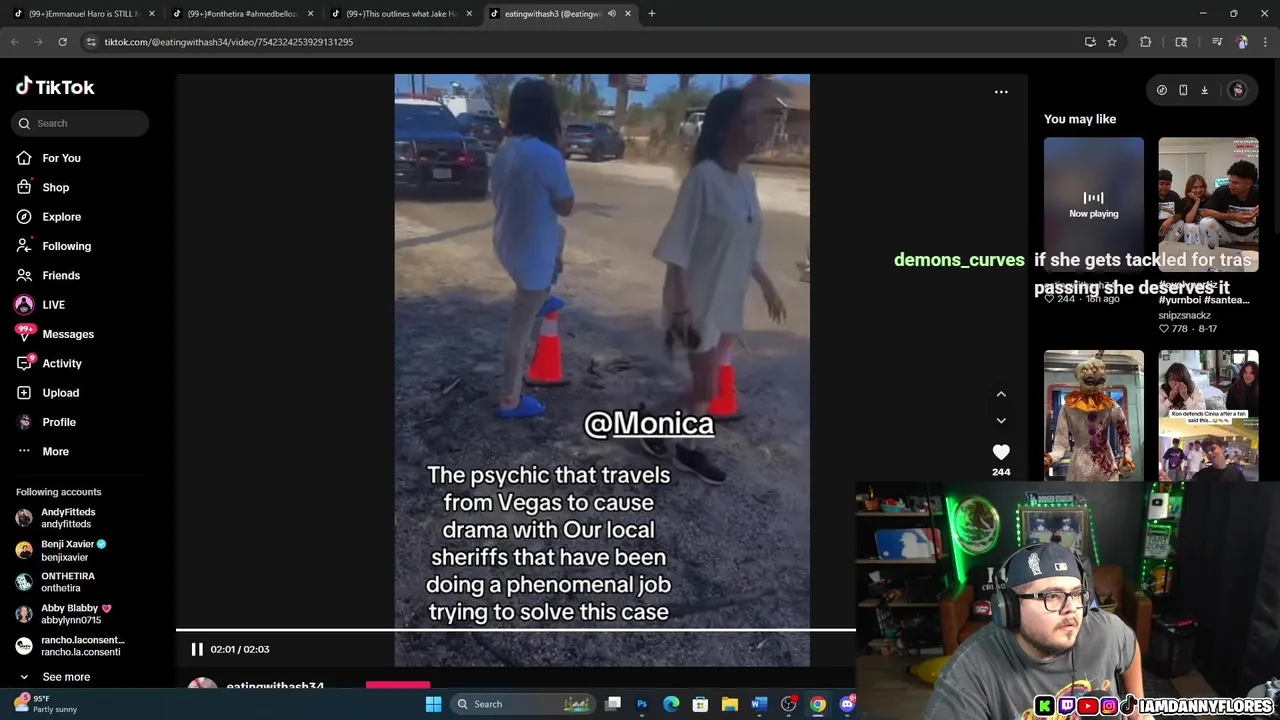
Task: Open Task View on taskbar
Action: coord(614,704)
